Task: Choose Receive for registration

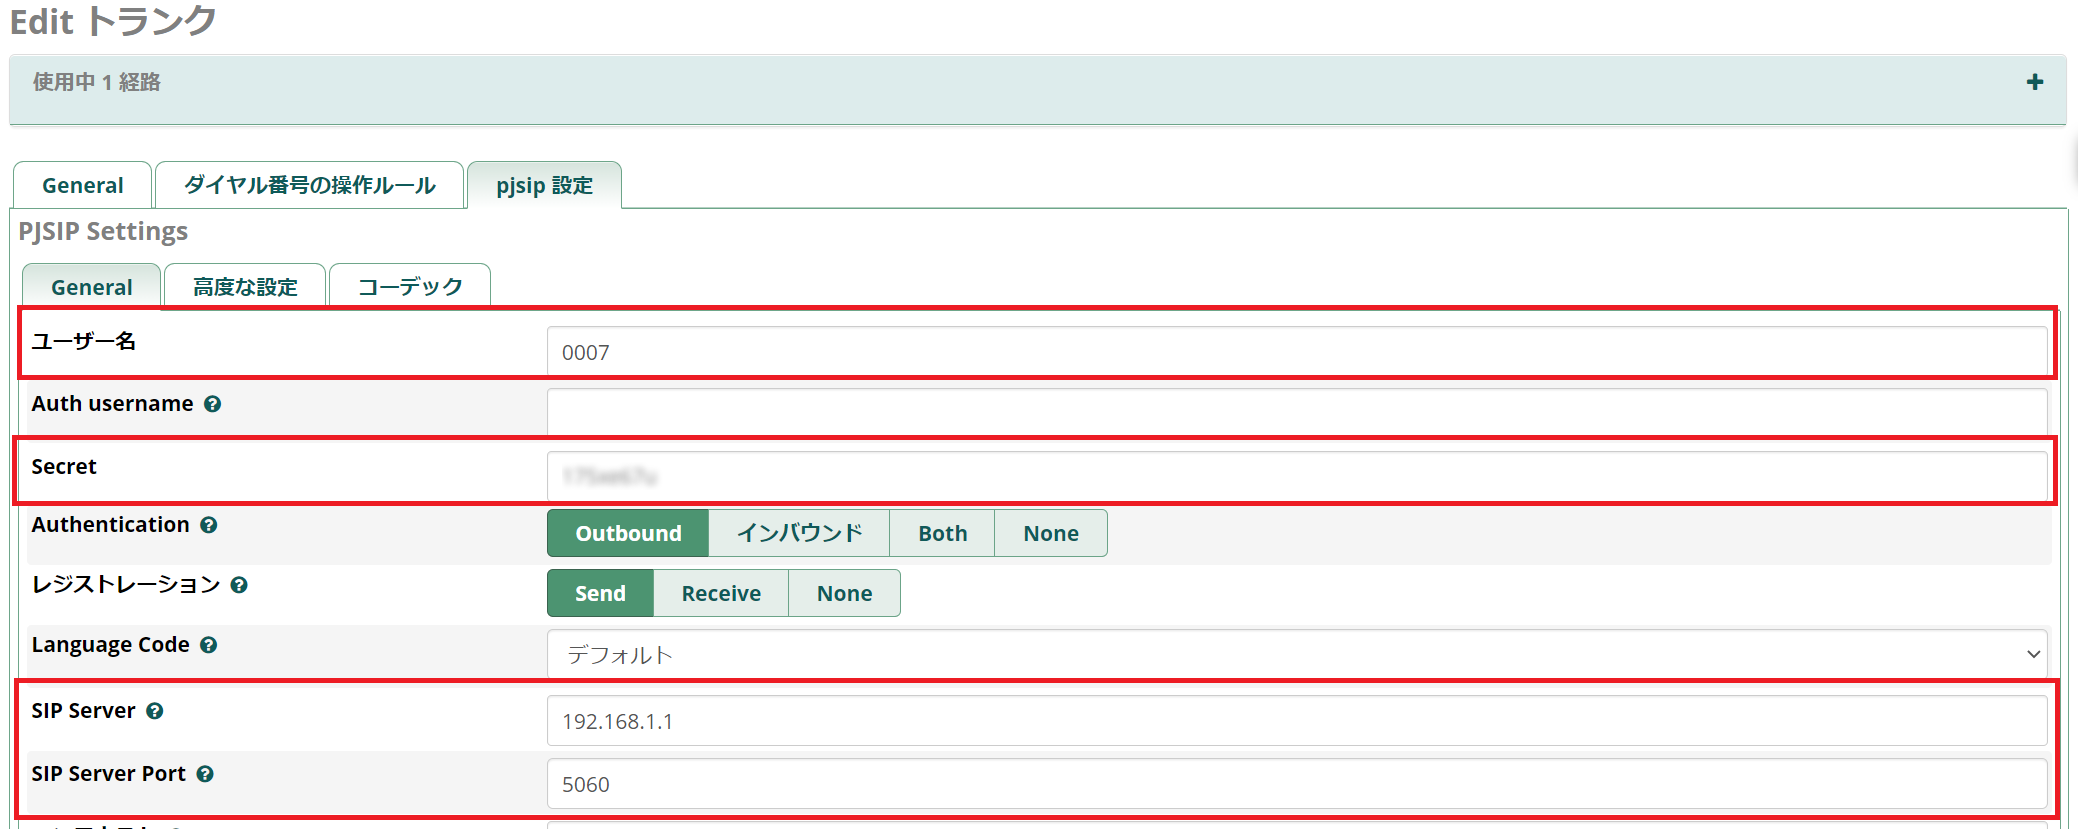Action: 721,593
